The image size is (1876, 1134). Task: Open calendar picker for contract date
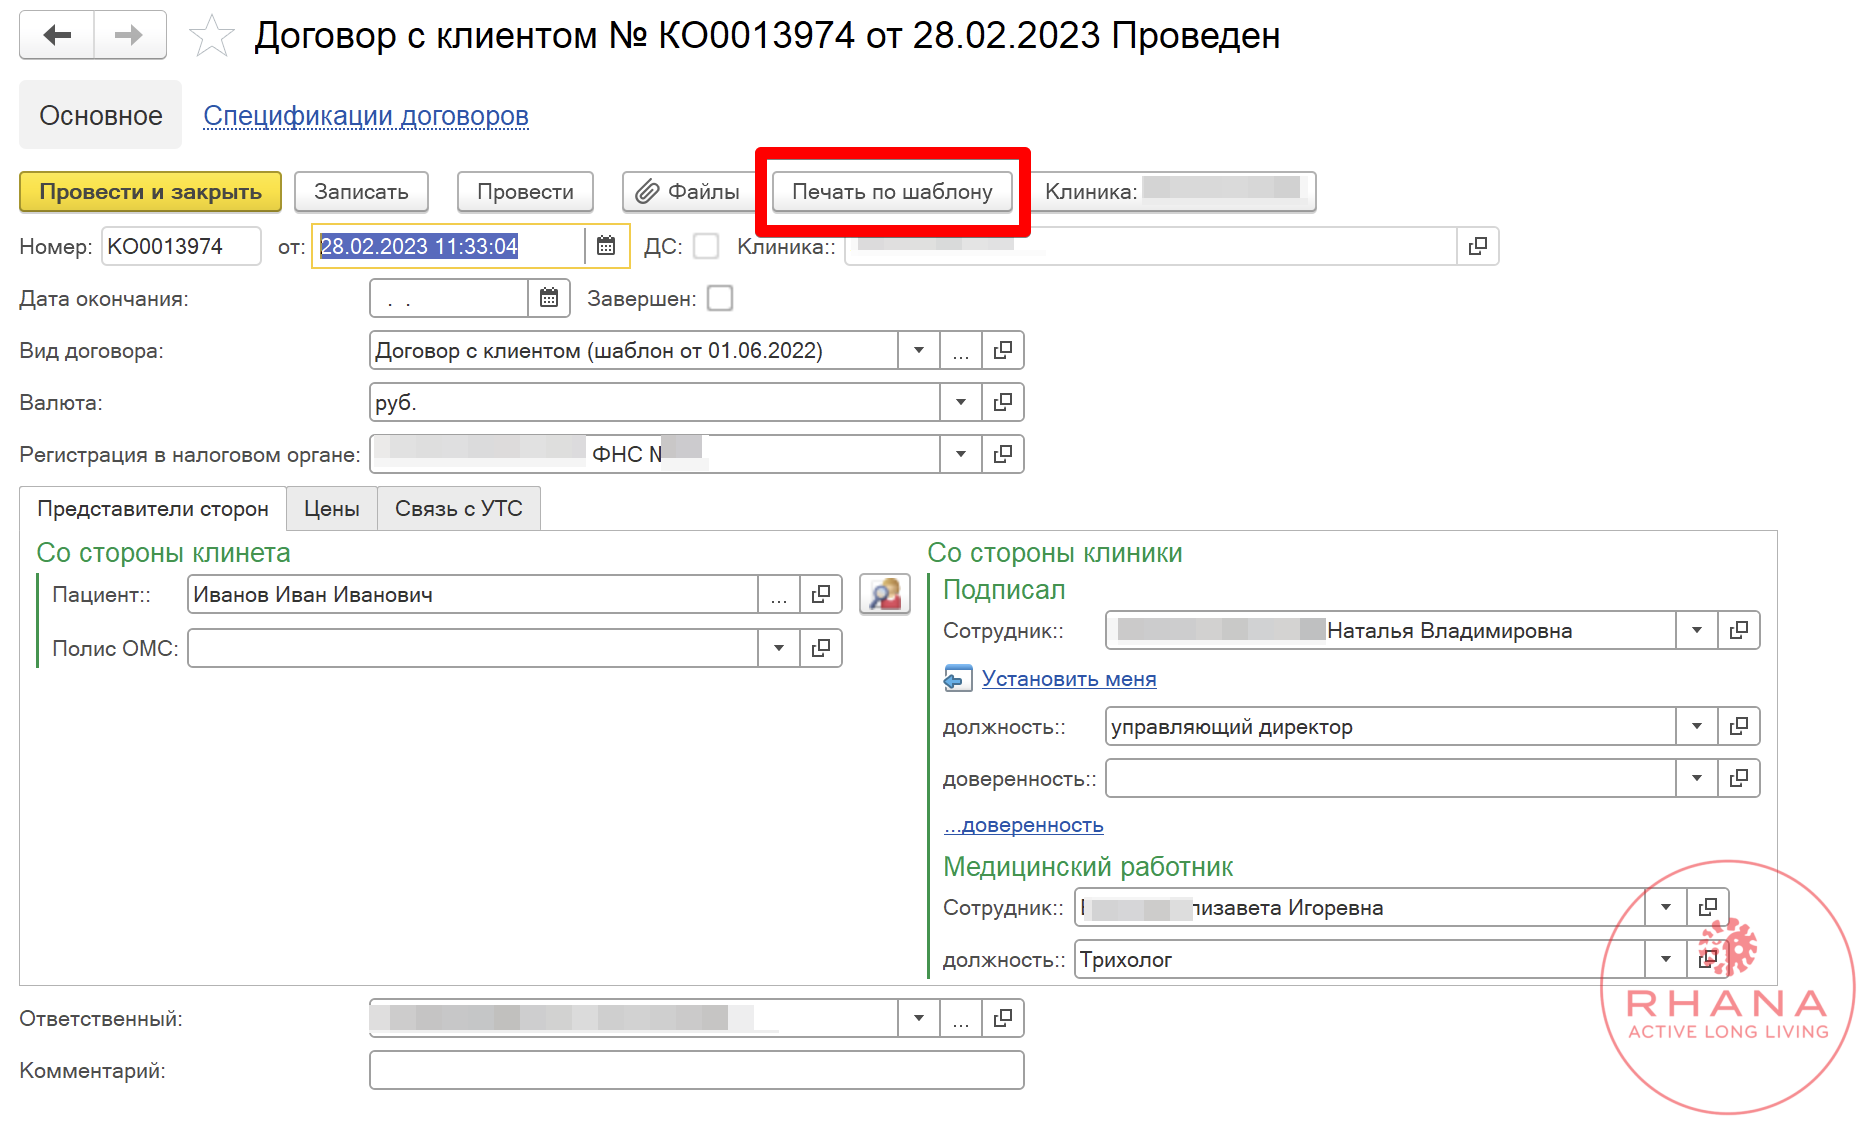point(606,246)
